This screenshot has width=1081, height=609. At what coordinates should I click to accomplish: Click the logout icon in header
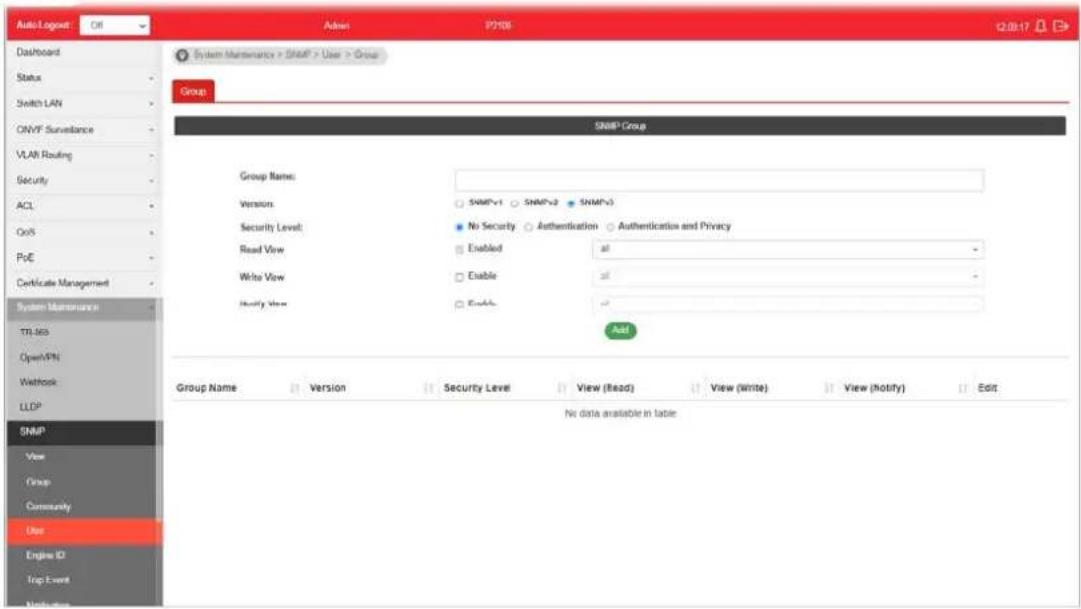1060,26
